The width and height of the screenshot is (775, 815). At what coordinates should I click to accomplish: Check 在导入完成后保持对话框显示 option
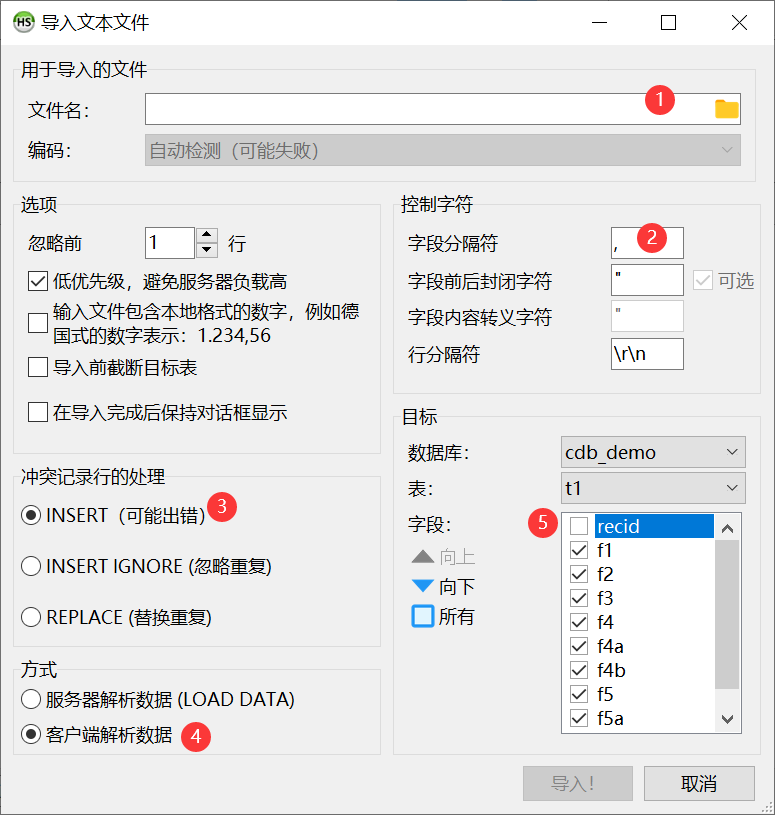[x=38, y=412]
